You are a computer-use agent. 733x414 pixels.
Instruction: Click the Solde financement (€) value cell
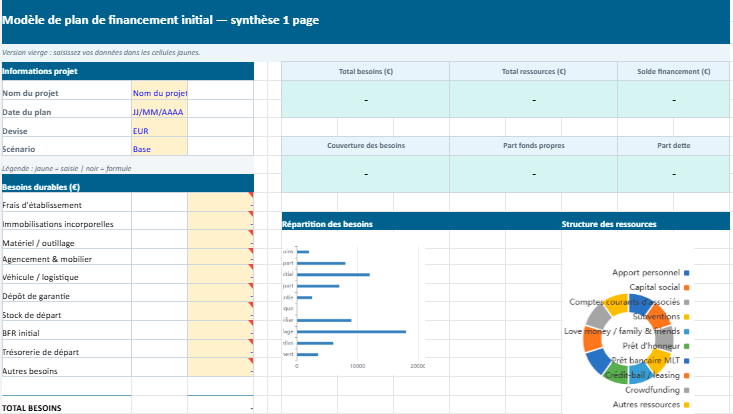[x=673, y=101]
